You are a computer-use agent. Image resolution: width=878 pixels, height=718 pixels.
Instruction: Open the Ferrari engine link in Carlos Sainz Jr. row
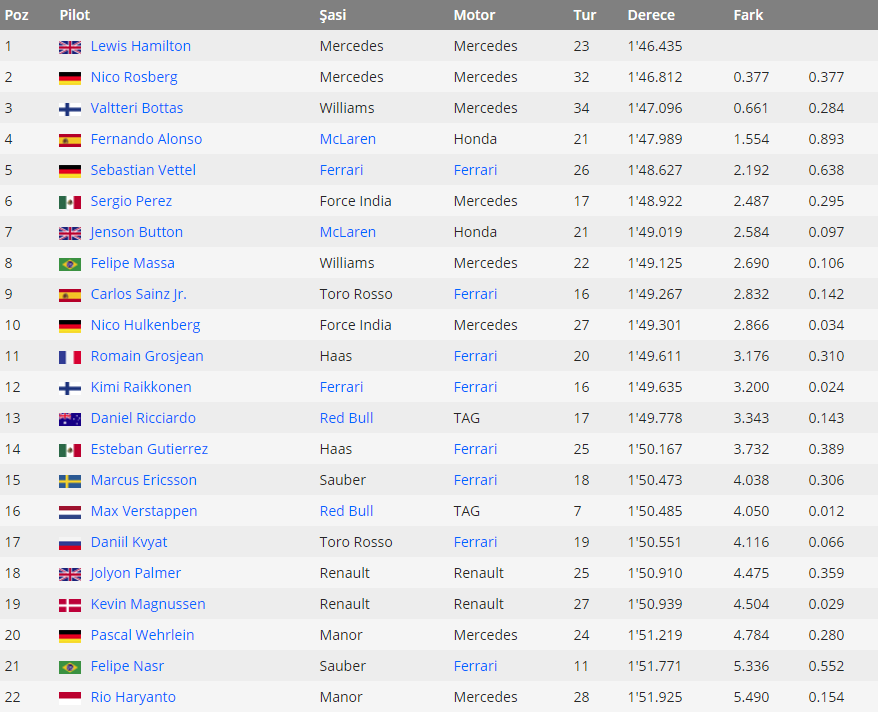[x=475, y=294]
